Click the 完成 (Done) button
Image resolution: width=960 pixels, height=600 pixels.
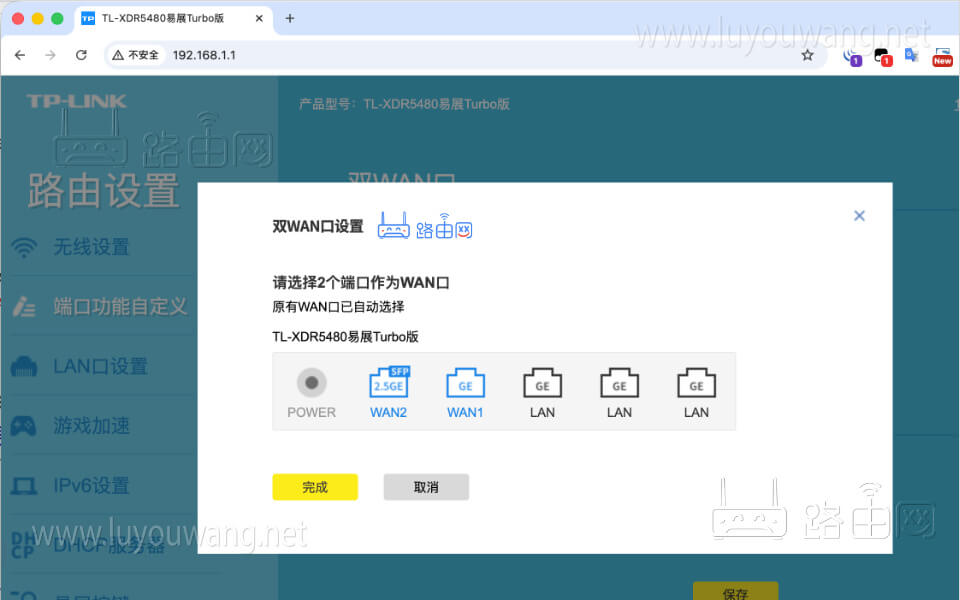tap(315, 487)
